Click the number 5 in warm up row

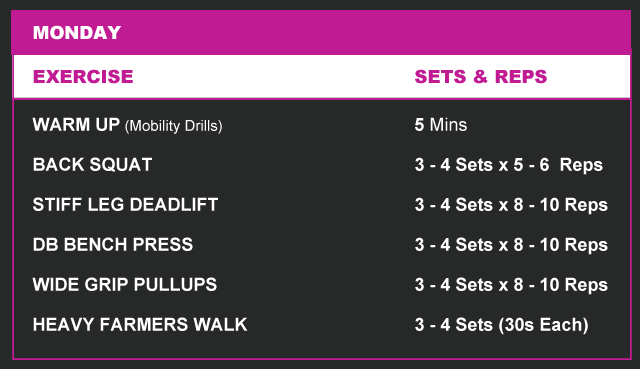click(x=419, y=125)
